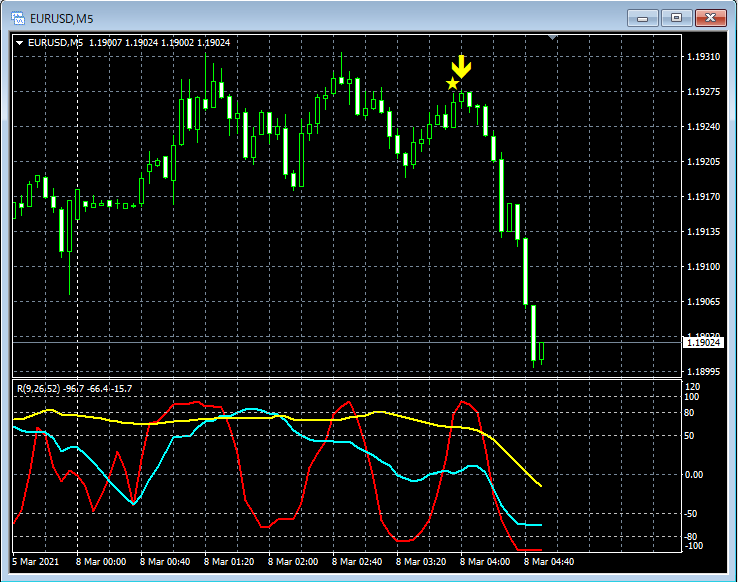This screenshot has height=582, width=739.
Task: Click the chart shift triangle marker at top
Action: (x=552, y=37)
